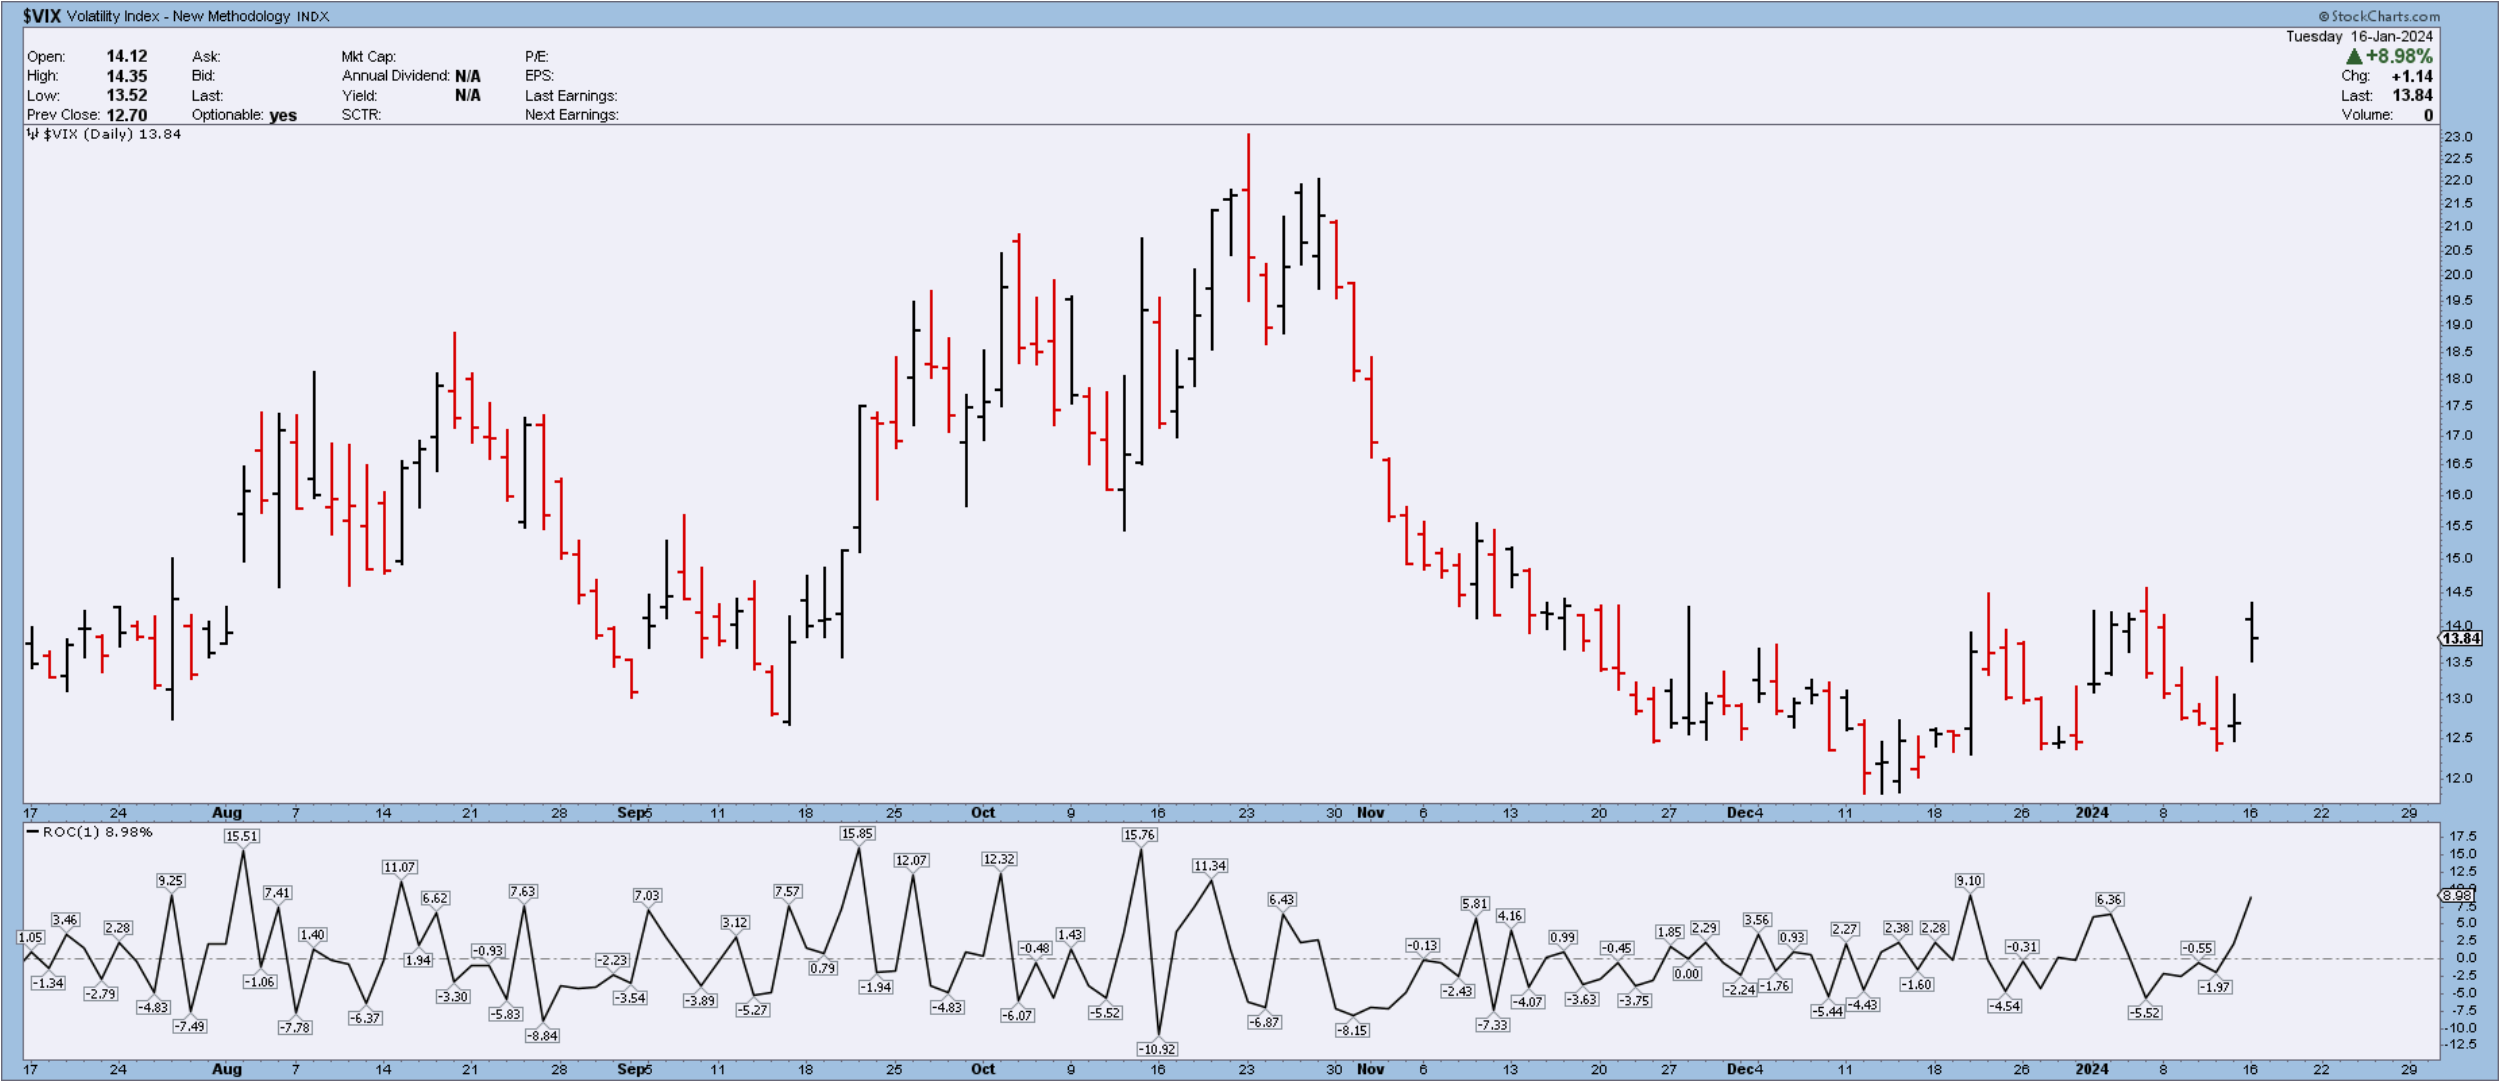
Task: Click the 15.51 ROC peak label
Action: [x=241, y=837]
